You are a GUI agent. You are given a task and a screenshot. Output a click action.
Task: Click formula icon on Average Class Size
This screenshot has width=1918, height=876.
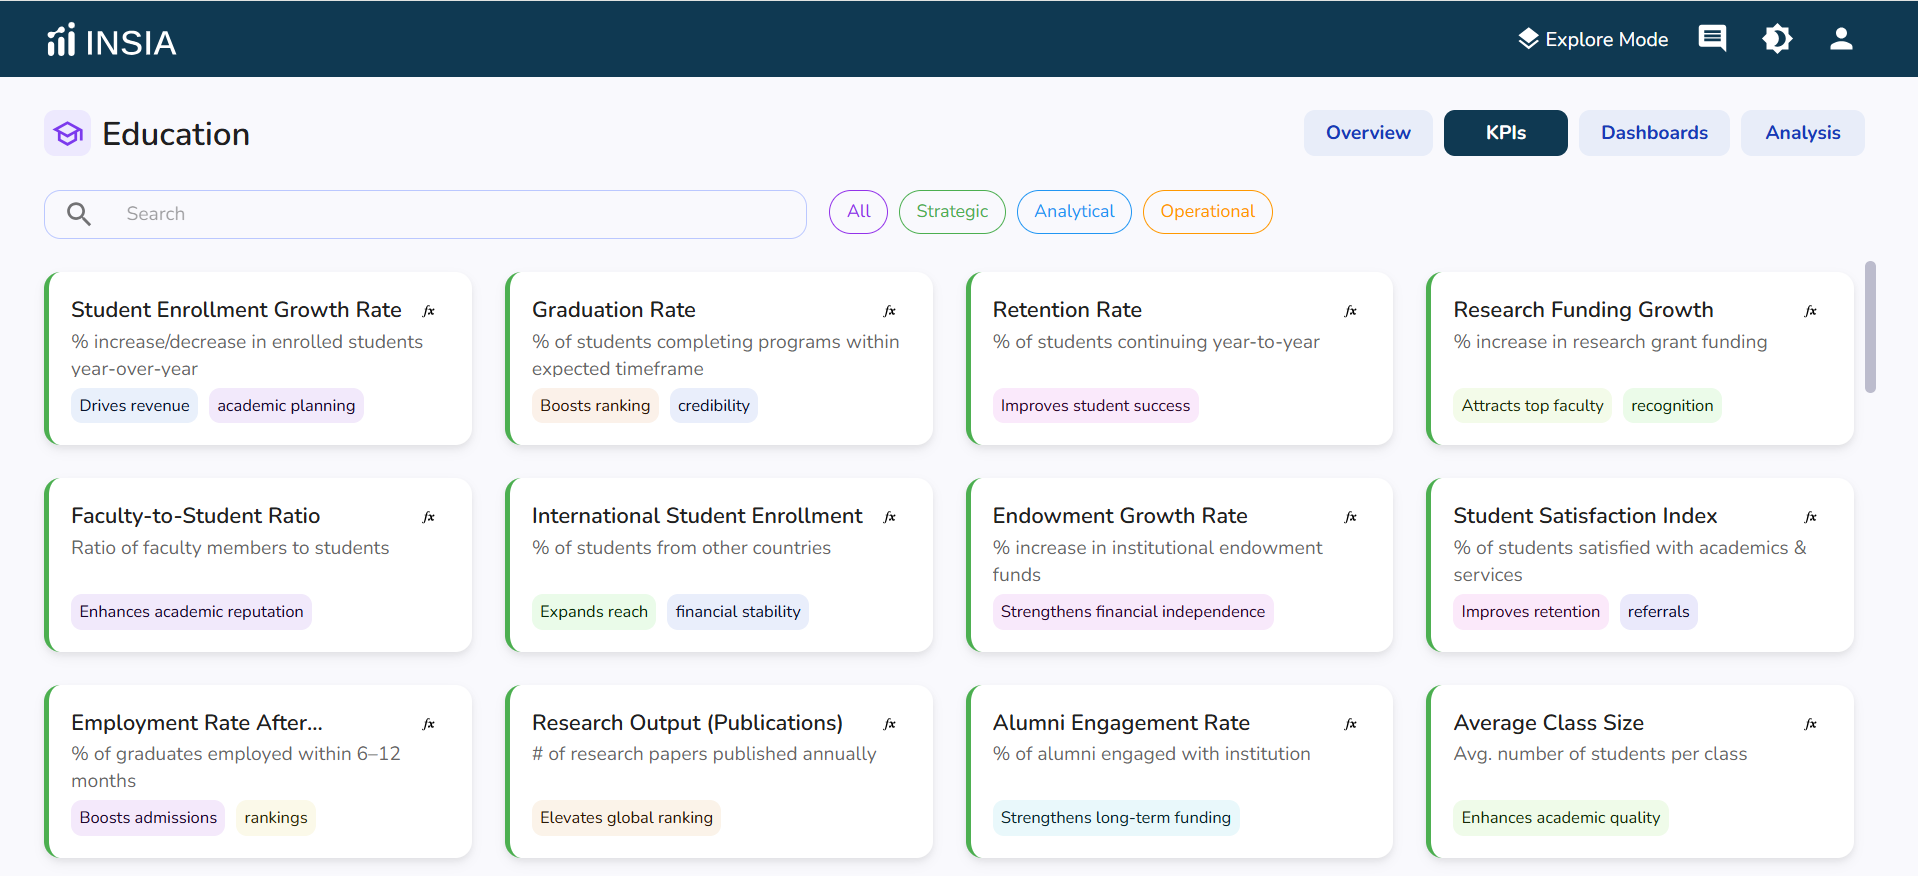click(x=1811, y=724)
